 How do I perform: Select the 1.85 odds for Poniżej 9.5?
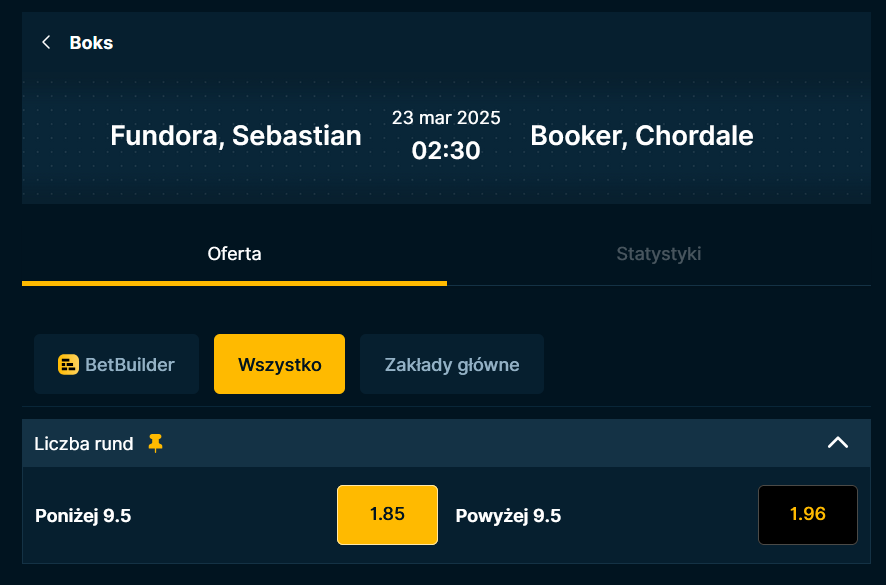(x=387, y=515)
